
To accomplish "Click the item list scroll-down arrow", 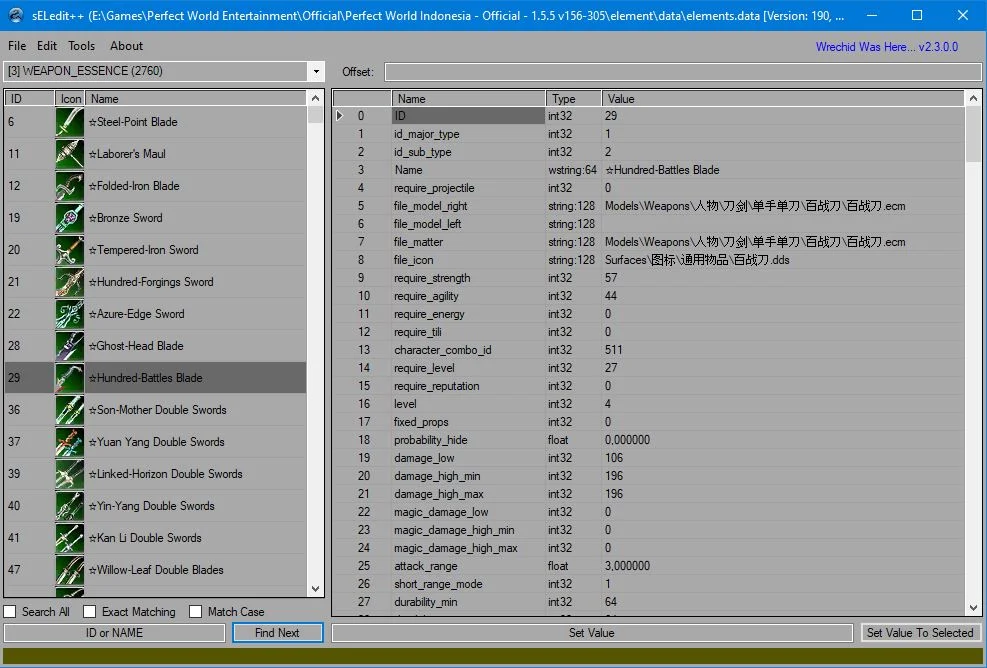I will [315, 589].
